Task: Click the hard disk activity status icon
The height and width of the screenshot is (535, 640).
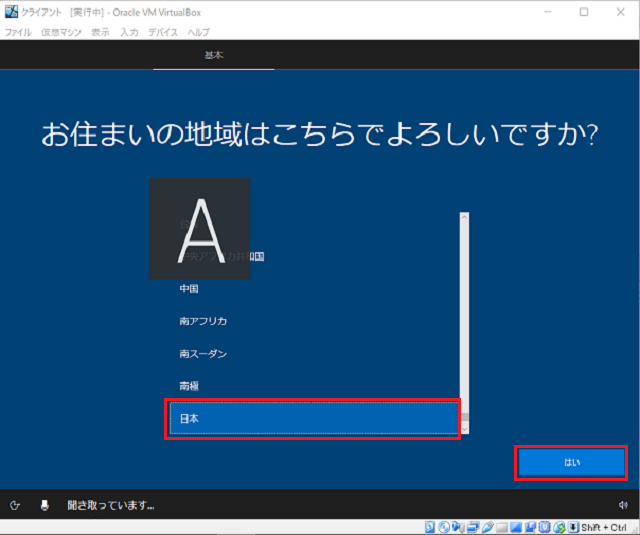Action: coord(430,527)
